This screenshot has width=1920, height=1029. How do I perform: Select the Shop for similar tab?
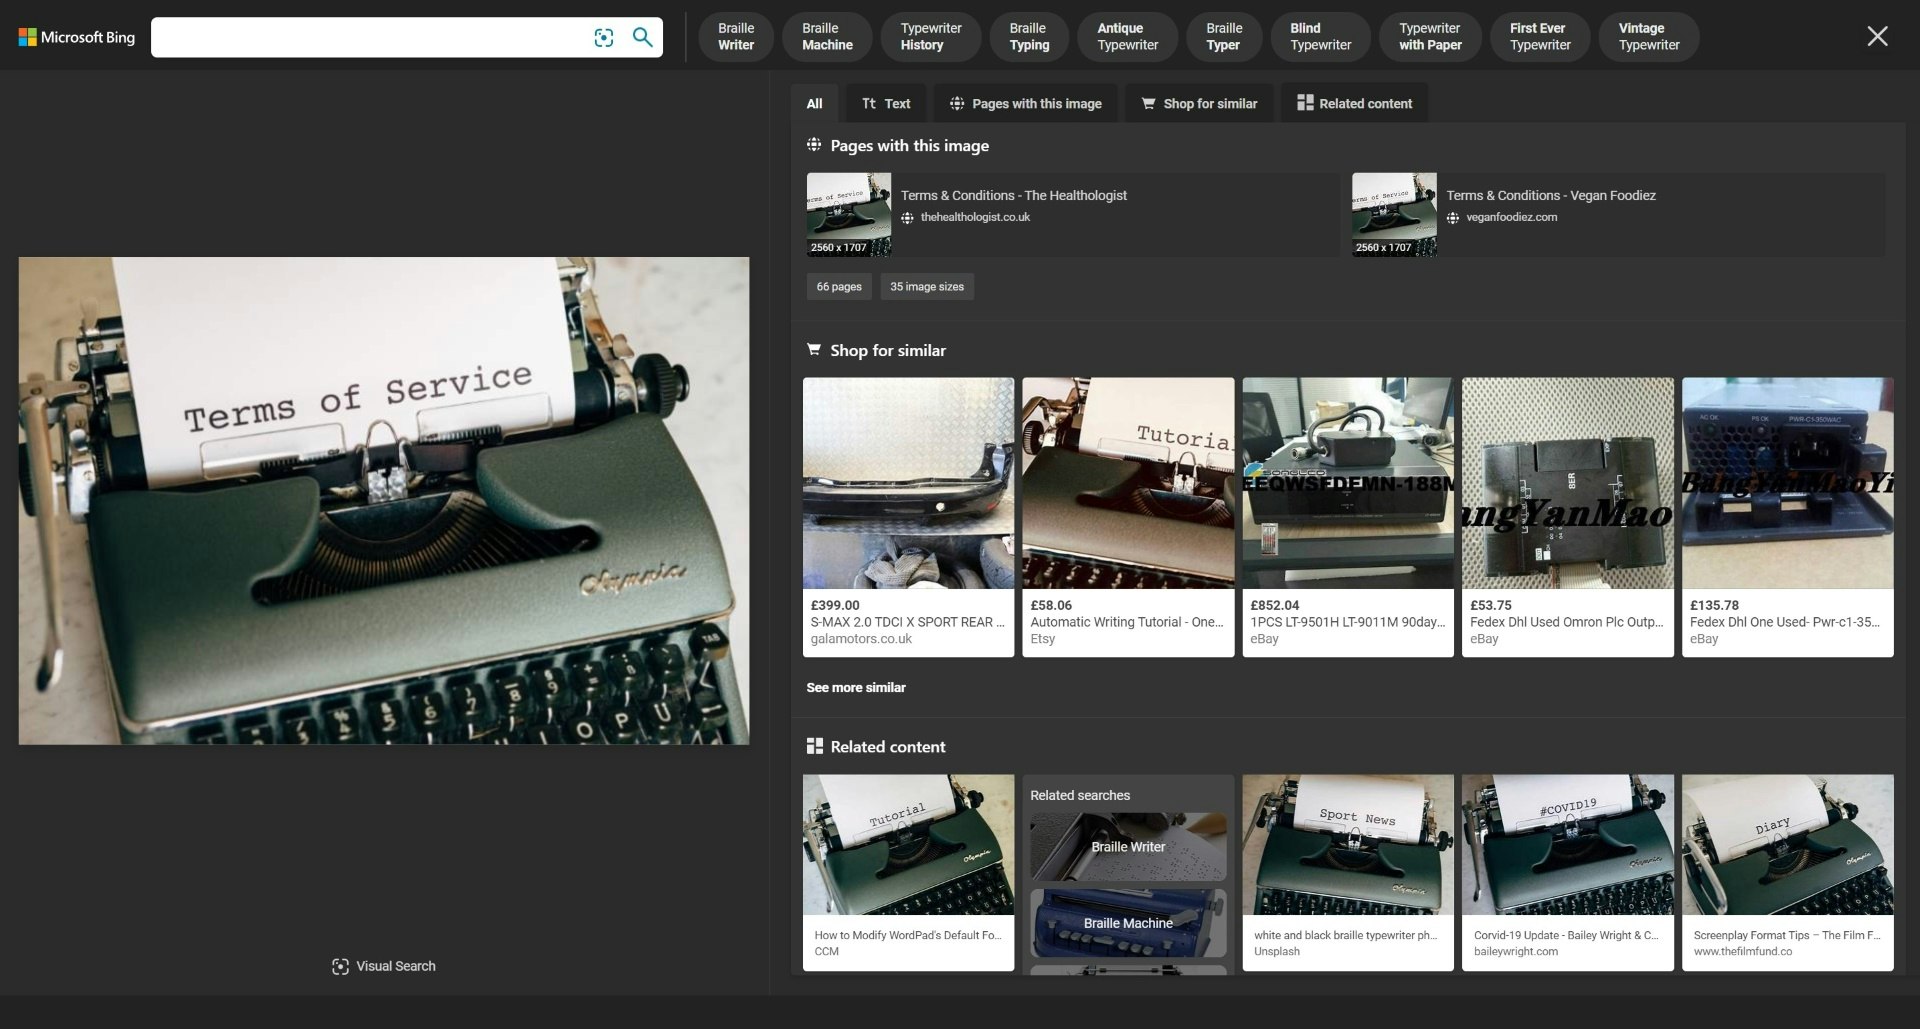click(x=1199, y=103)
